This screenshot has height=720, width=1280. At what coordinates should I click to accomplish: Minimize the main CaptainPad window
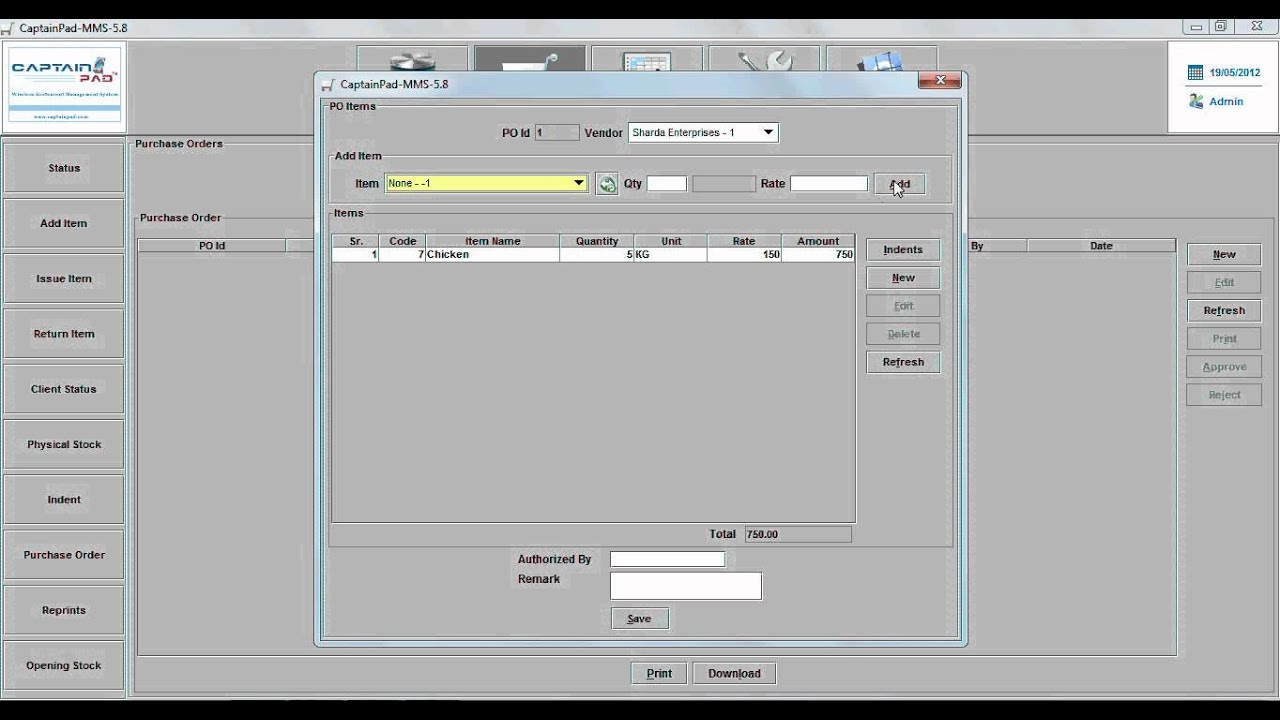click(1197, 27)
